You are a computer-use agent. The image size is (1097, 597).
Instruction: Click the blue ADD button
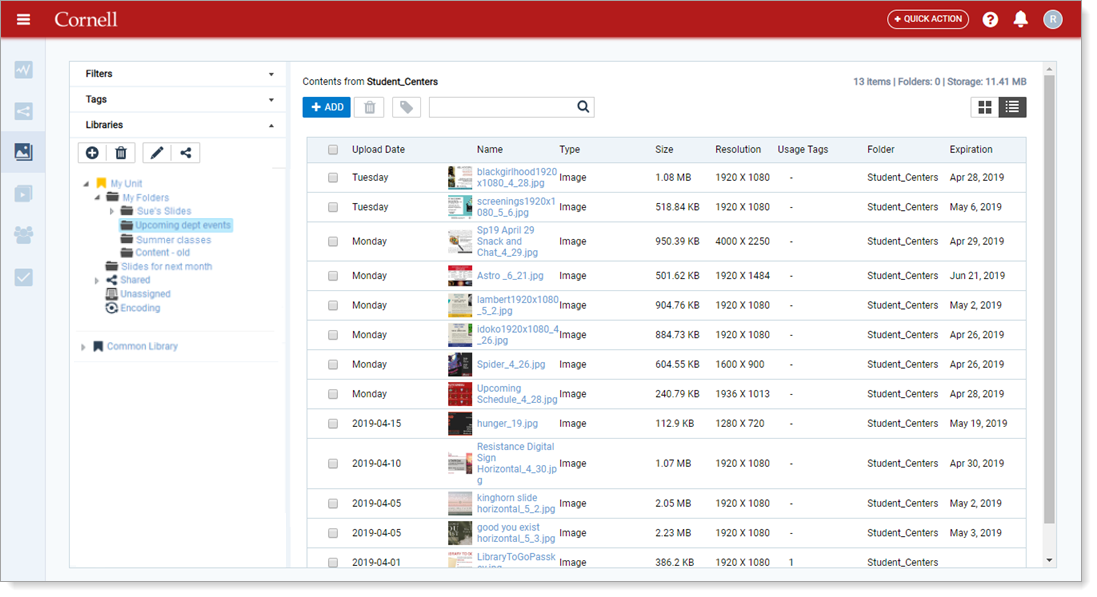(327, 107)
